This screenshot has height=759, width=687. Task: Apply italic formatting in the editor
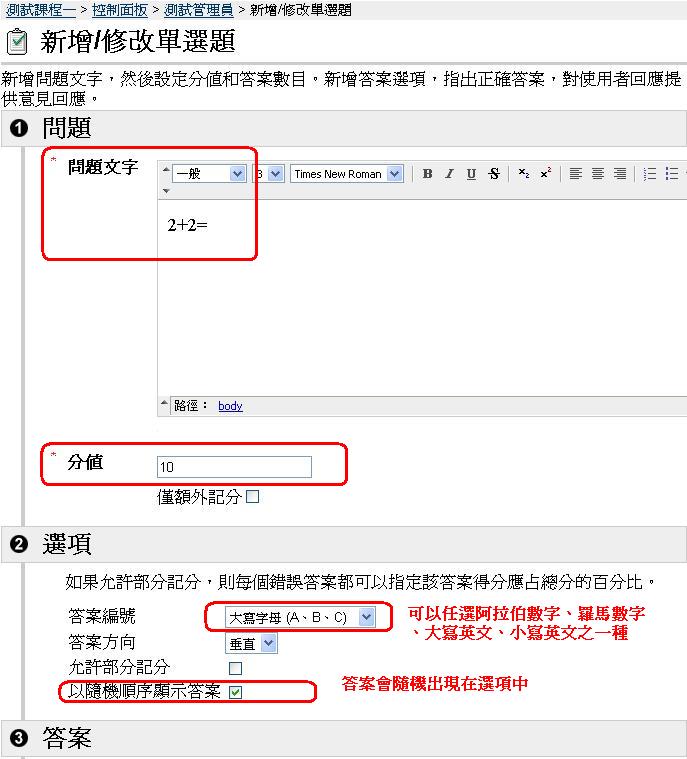449,174
